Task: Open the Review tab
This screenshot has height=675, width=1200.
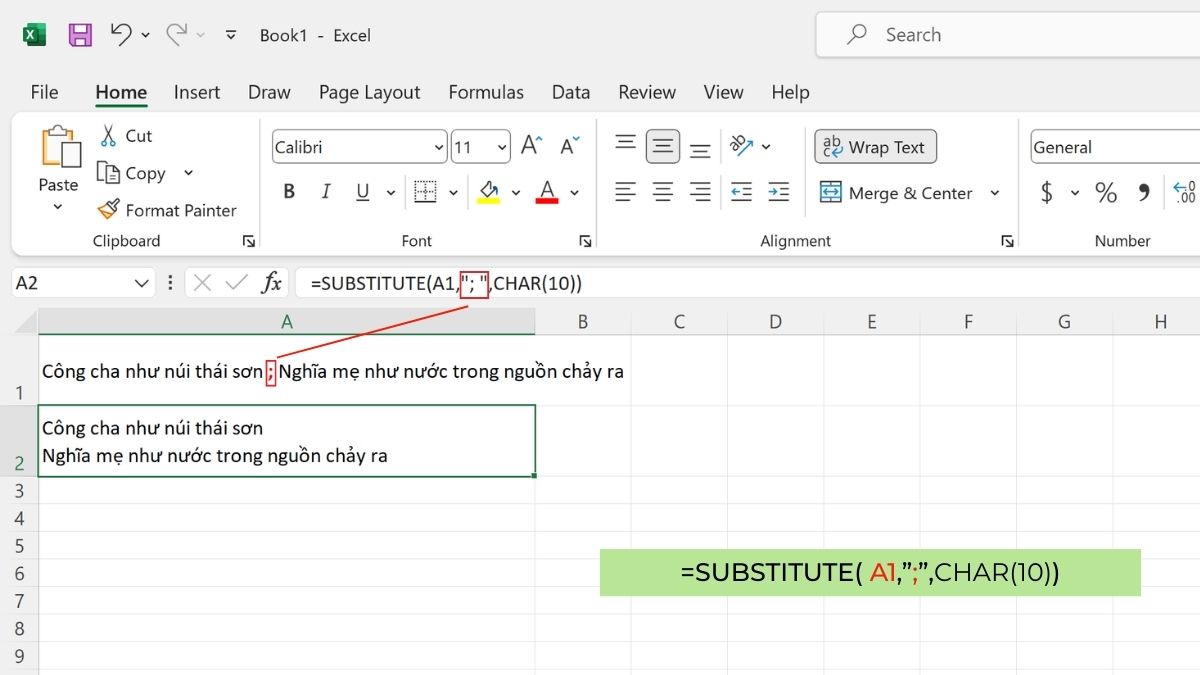Action: (x=647, y=92)
